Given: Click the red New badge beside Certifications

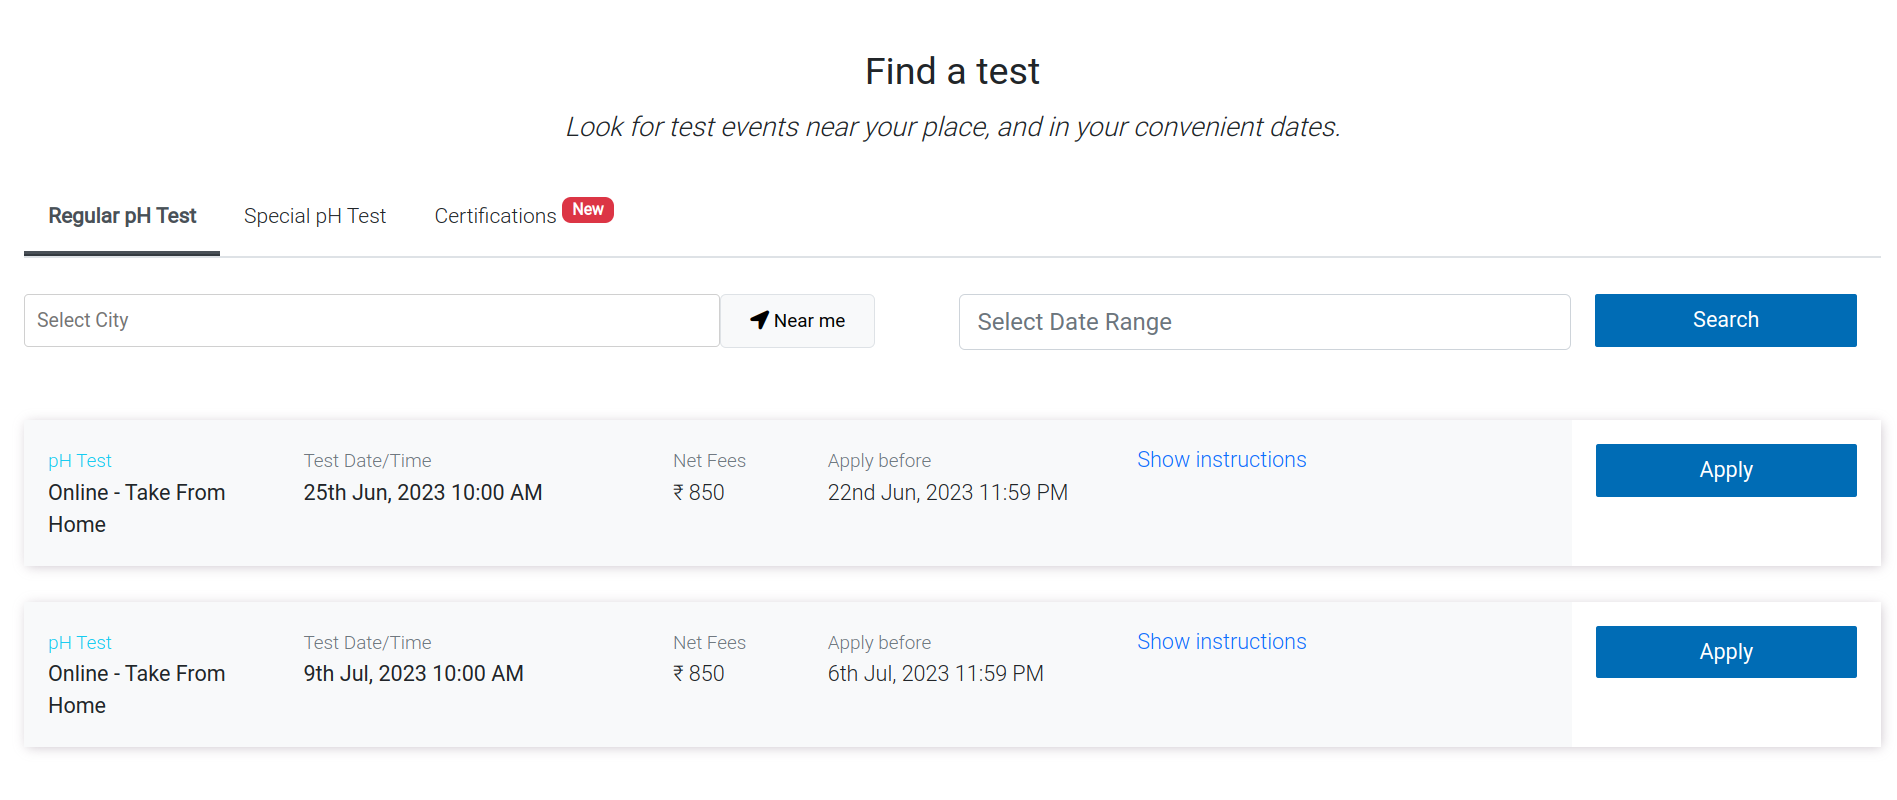Looking at the screenshot, I should [x=587, y=210].
